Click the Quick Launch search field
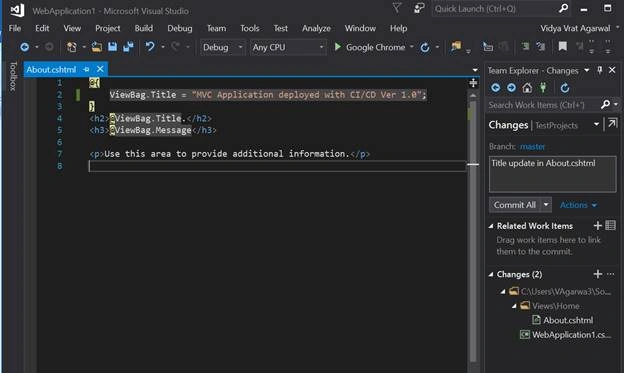The image size is (624, 373). pos(495,8)
